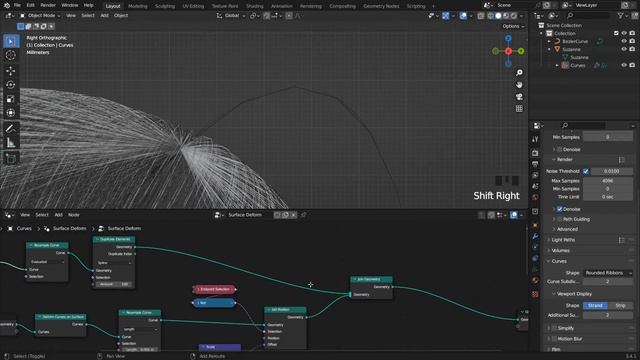Select the Annotate tool

[11, 129]
